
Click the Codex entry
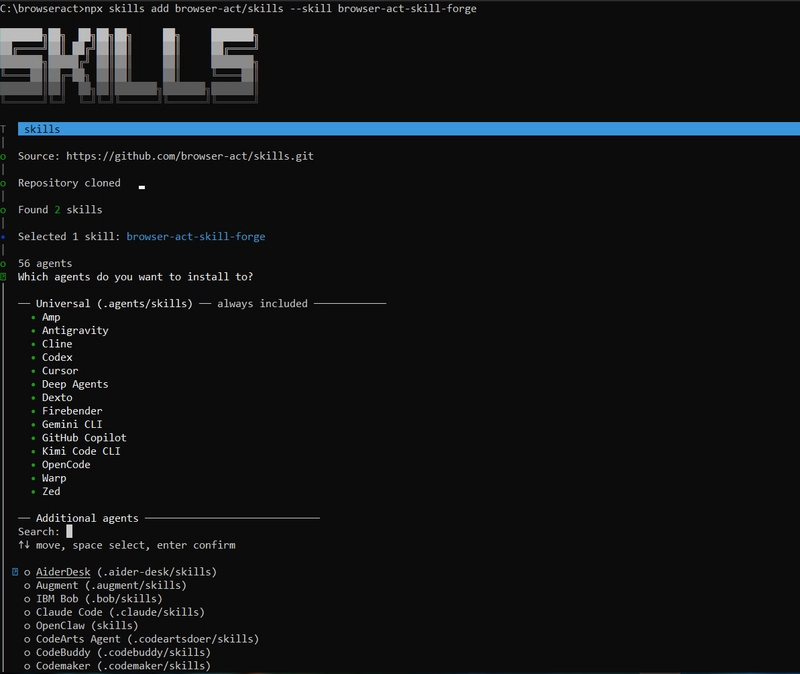click(x=57, y=357)
